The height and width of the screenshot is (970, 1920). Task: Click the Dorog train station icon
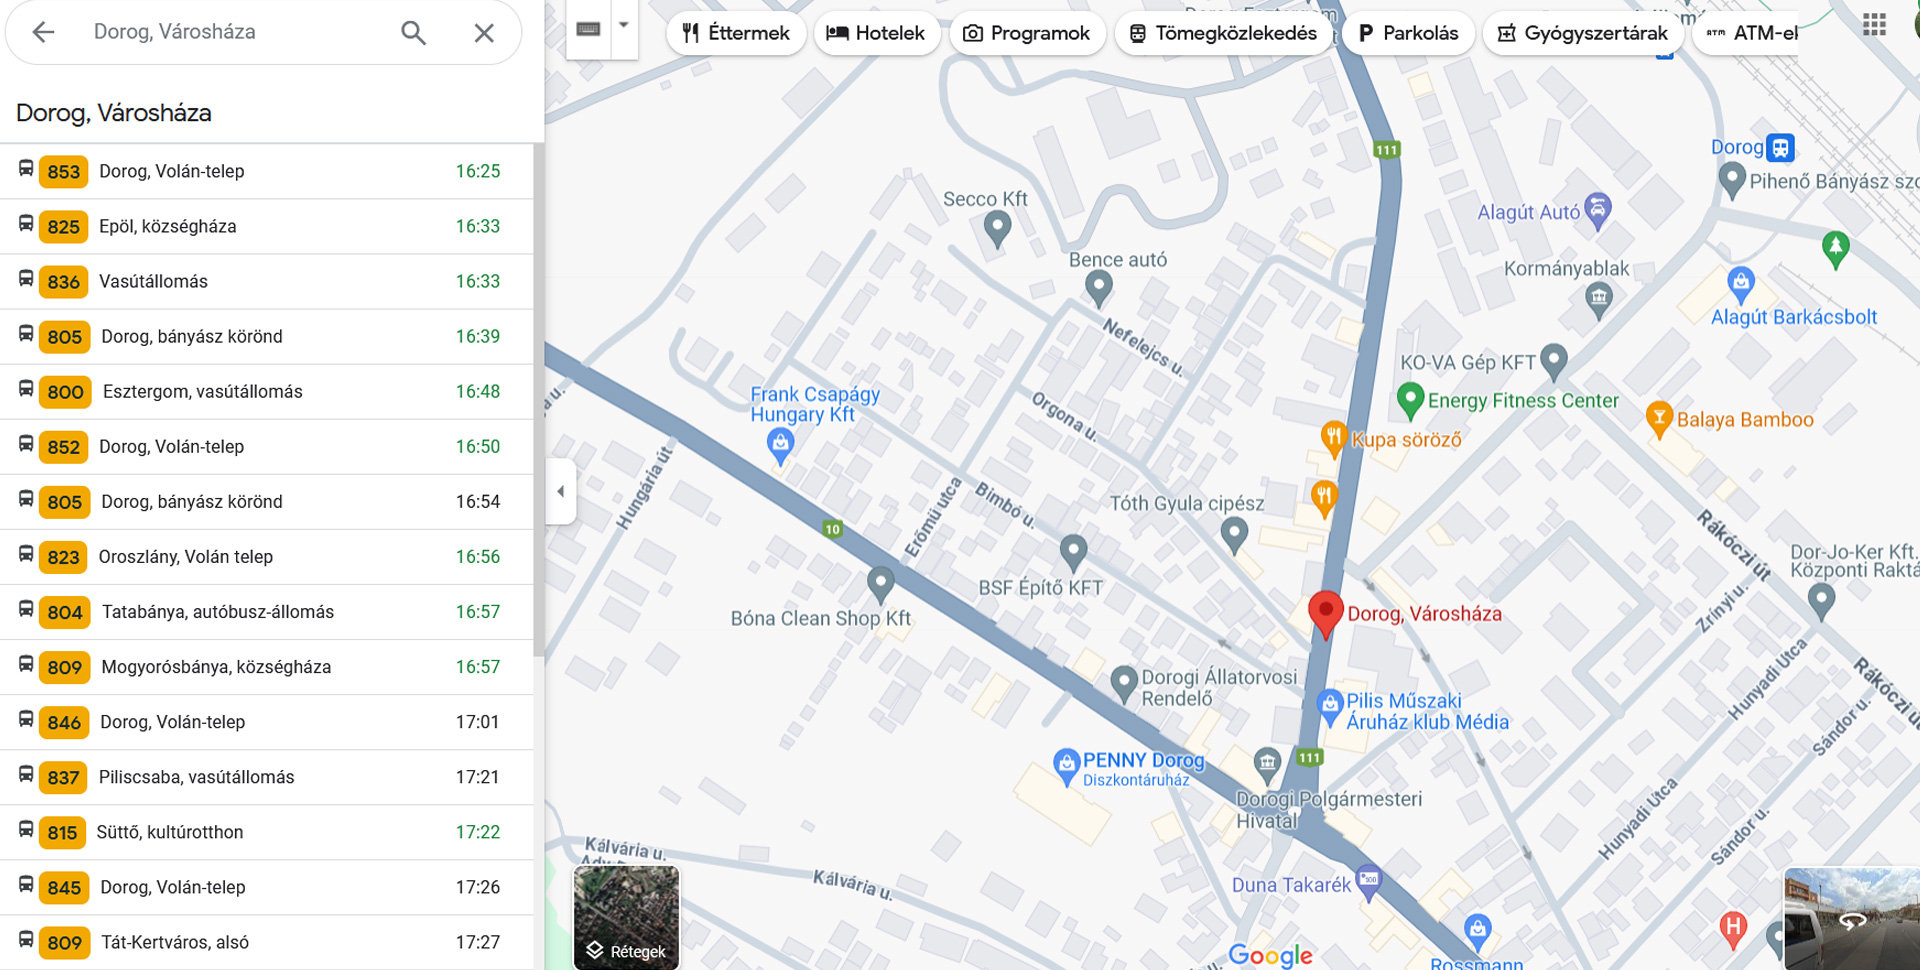click(1780, 148)
